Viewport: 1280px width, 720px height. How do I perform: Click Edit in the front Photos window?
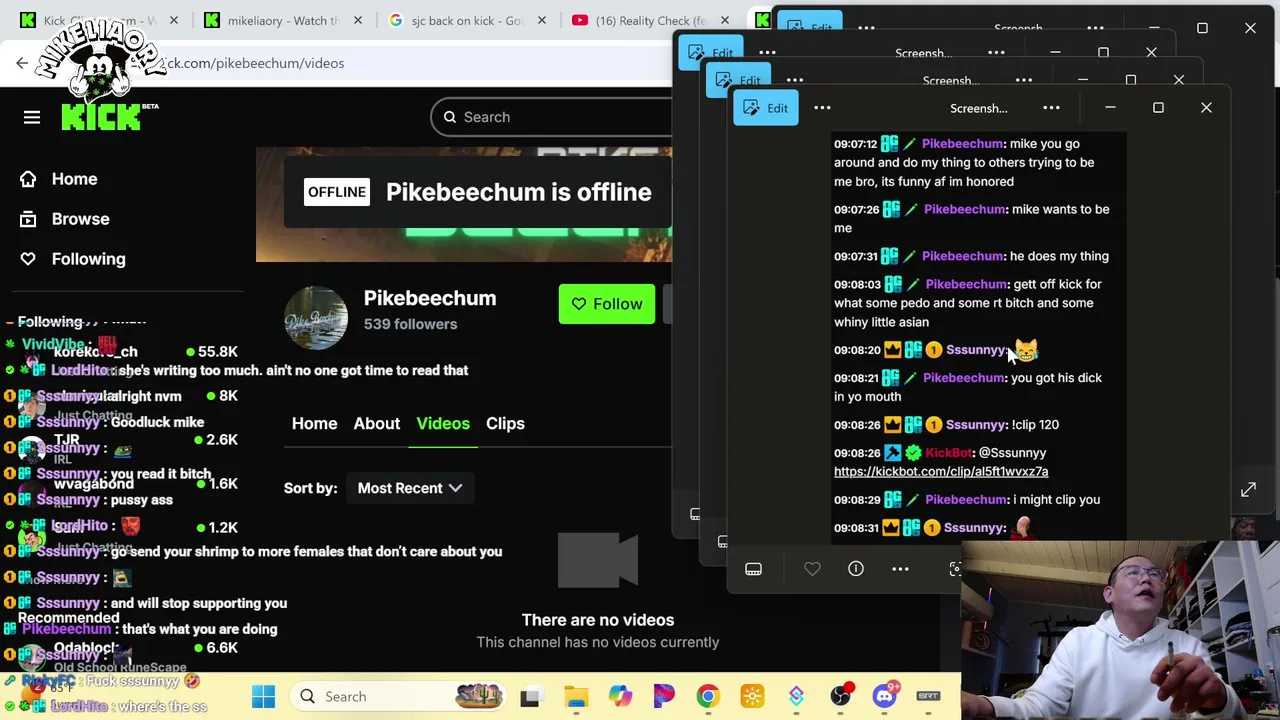pos(766,108)
